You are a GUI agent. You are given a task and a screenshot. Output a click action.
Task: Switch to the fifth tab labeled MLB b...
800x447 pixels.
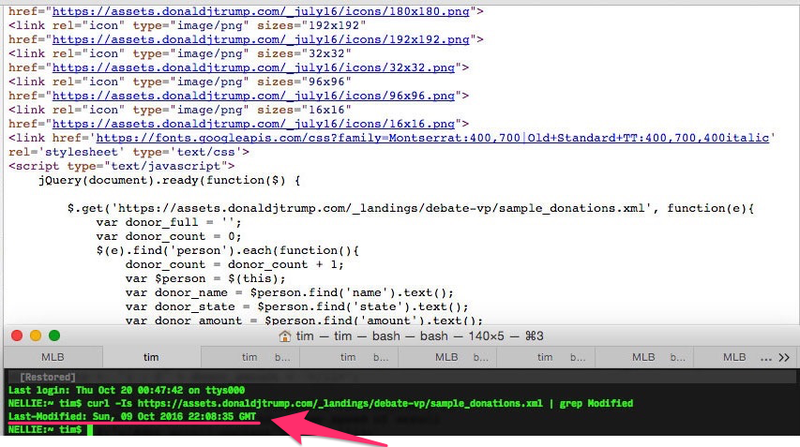coord(447,357)
